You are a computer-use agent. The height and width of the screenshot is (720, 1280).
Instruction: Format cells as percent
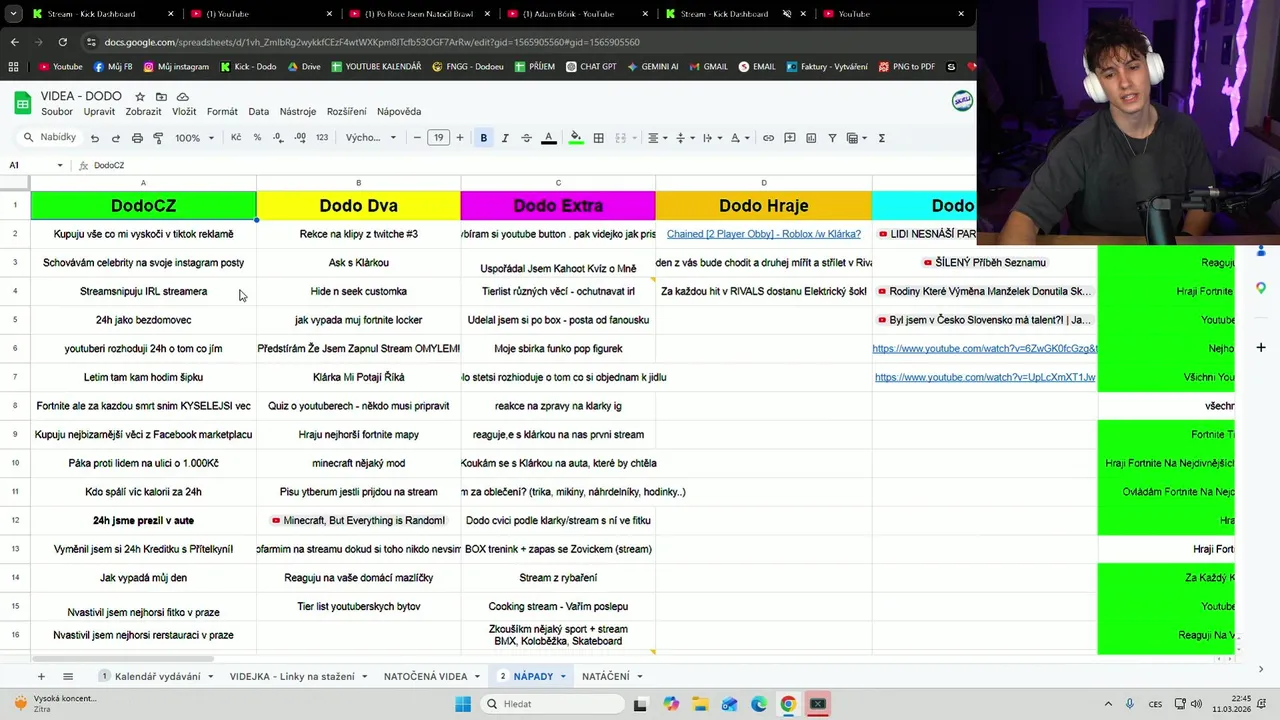pyautogui.click(x=257, y=138)
